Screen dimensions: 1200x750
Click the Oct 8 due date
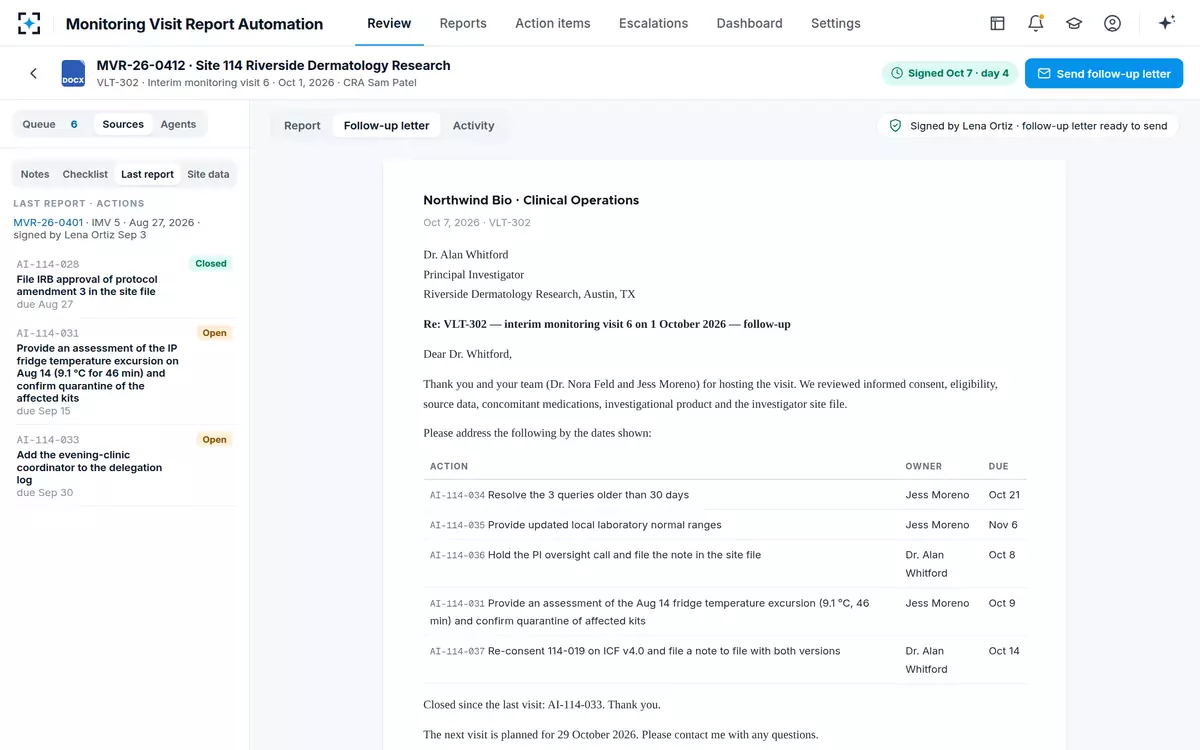tap(1002, 555)
